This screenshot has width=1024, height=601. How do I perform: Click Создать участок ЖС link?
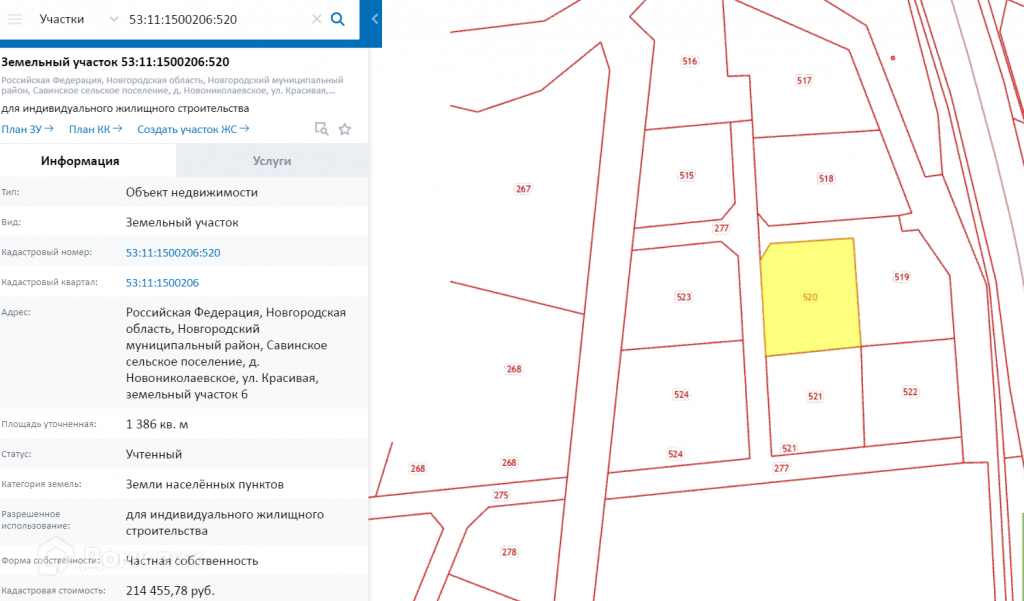pos(193,129)
